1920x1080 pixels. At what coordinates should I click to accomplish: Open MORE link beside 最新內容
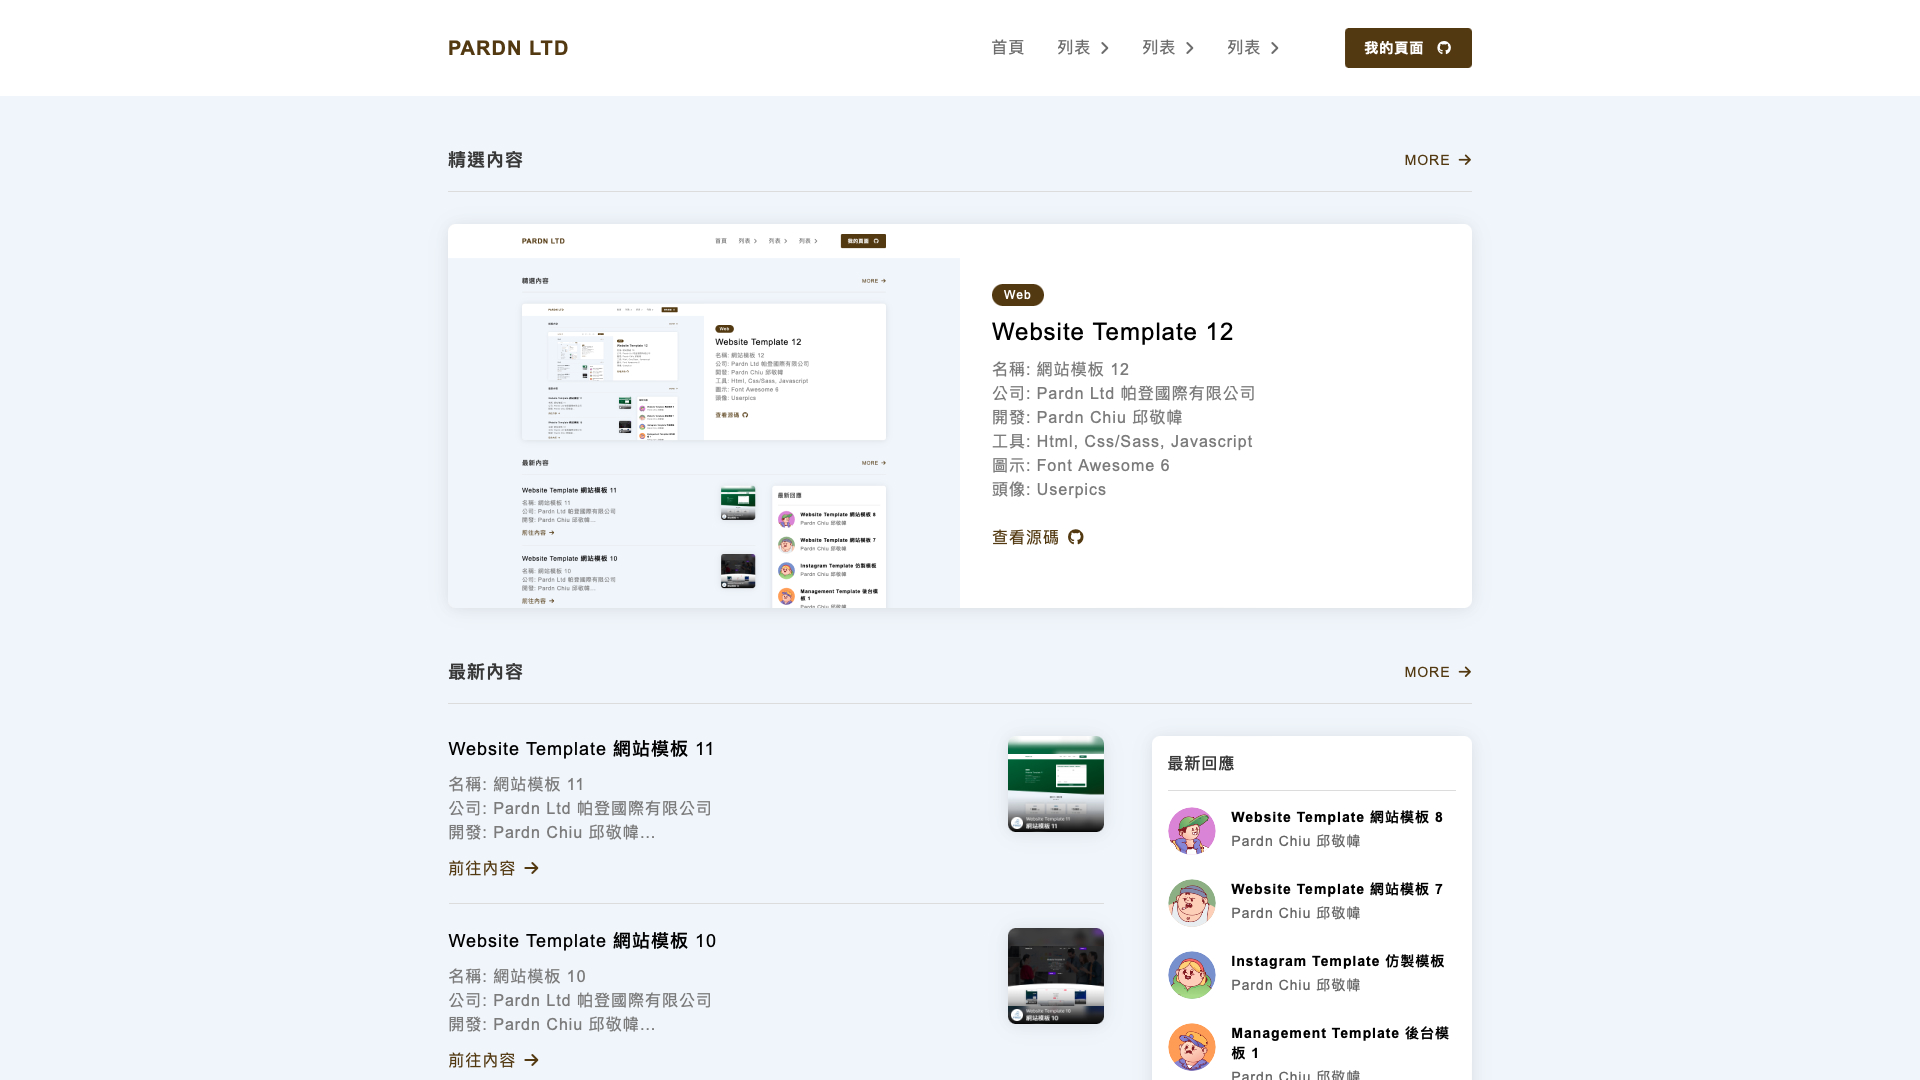1438,672
